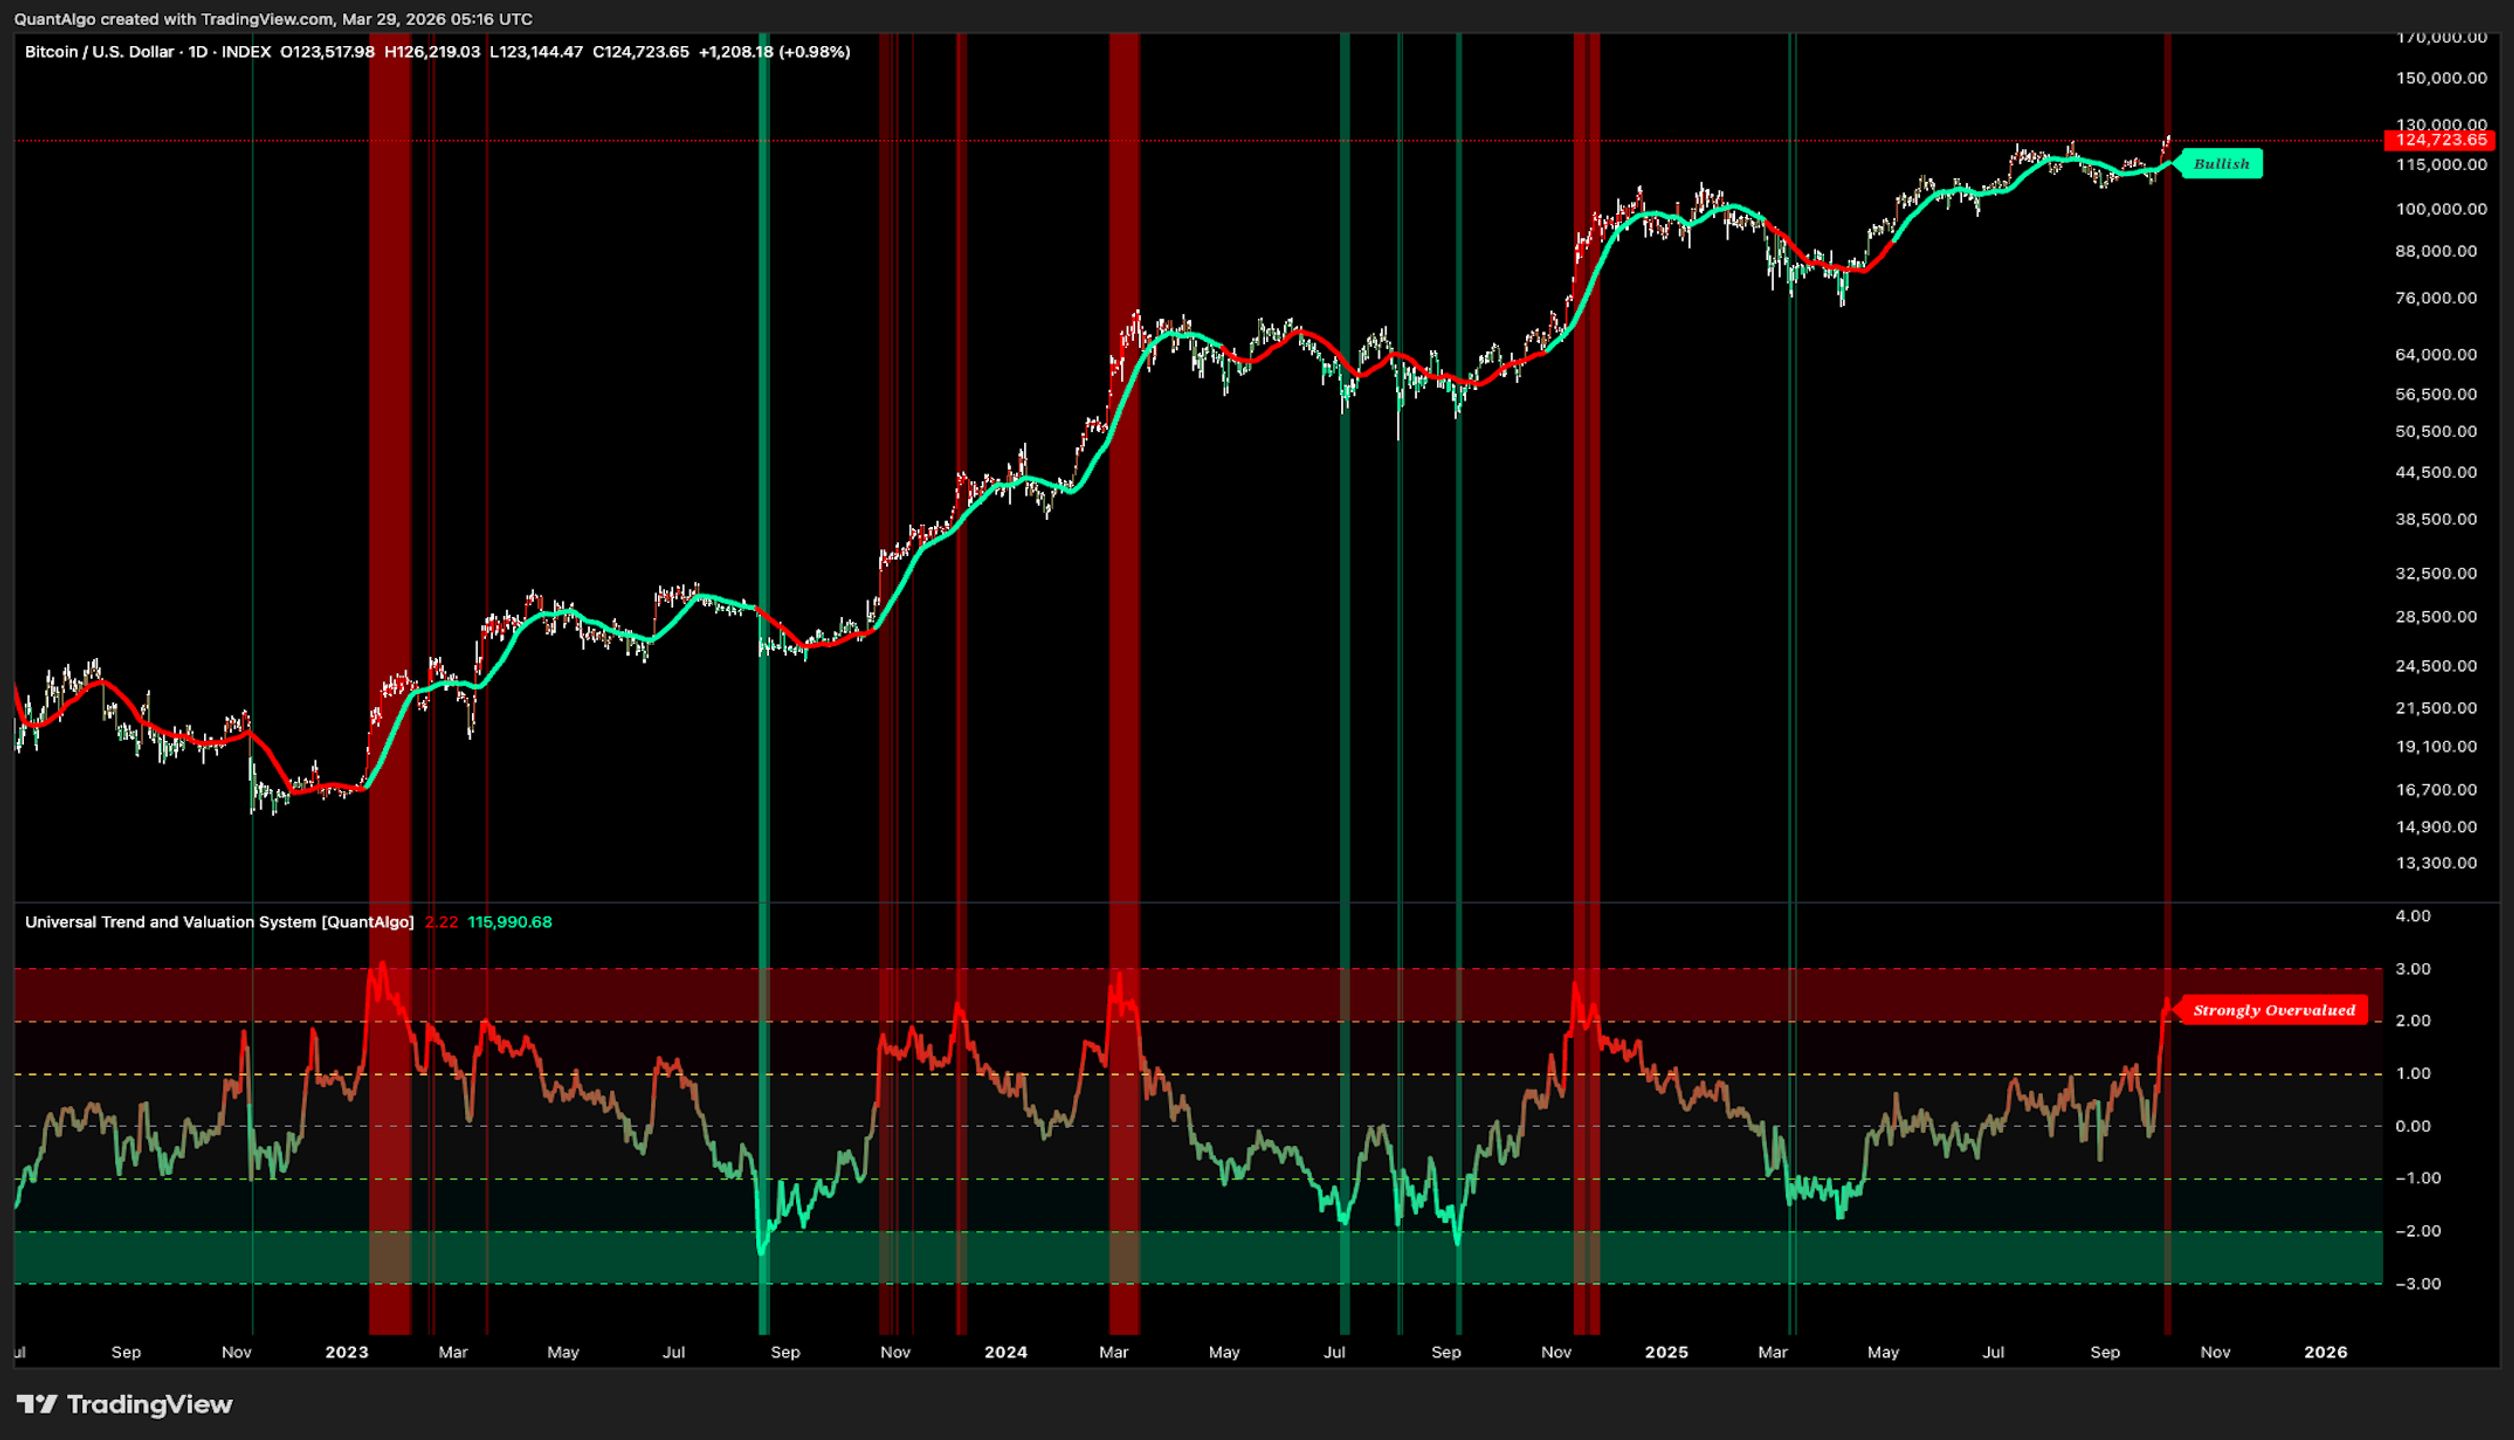The image size is (2514, 1440).
Task: Click the red Strongly Overvalued label
Action: [x=2272, y=1010]
